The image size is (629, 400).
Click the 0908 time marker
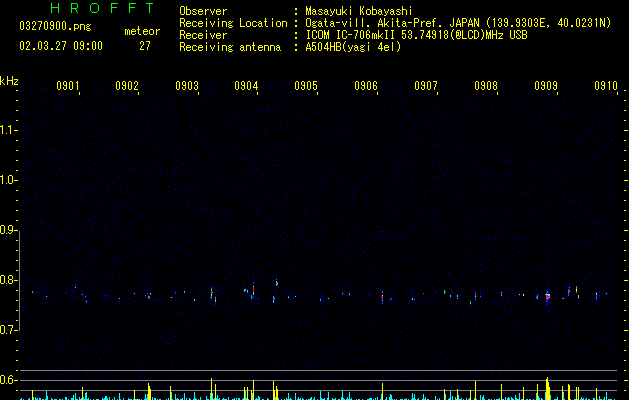point(486,86)
